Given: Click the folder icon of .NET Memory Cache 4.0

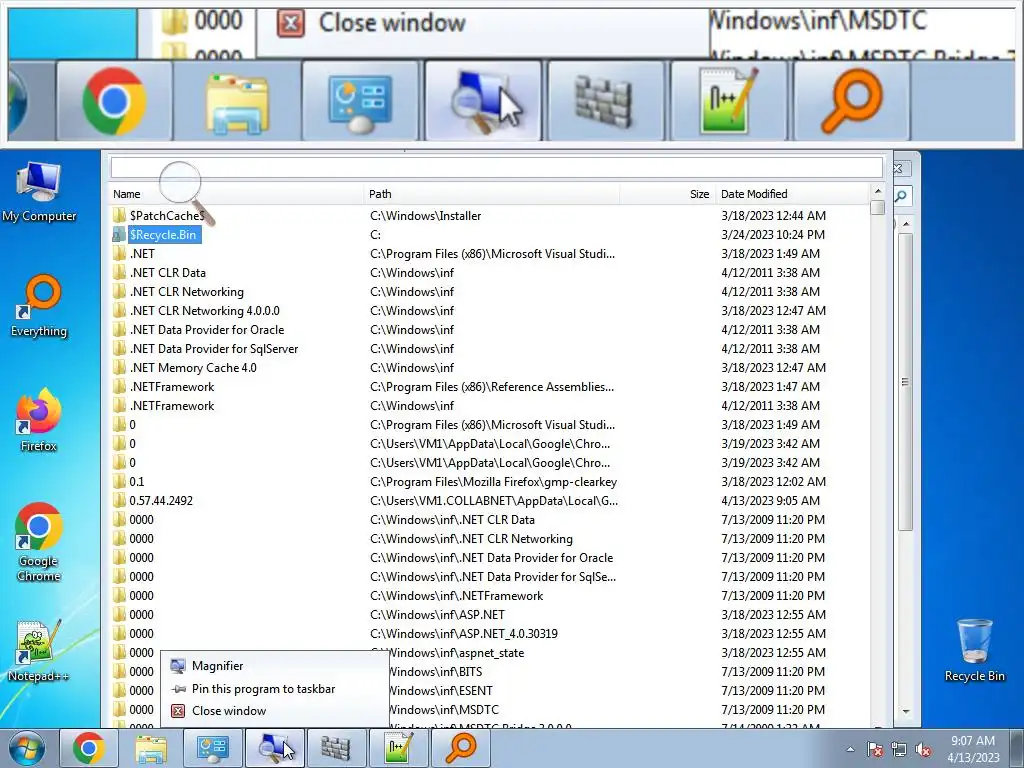Looking at the screenshot, I should [119, 368].
